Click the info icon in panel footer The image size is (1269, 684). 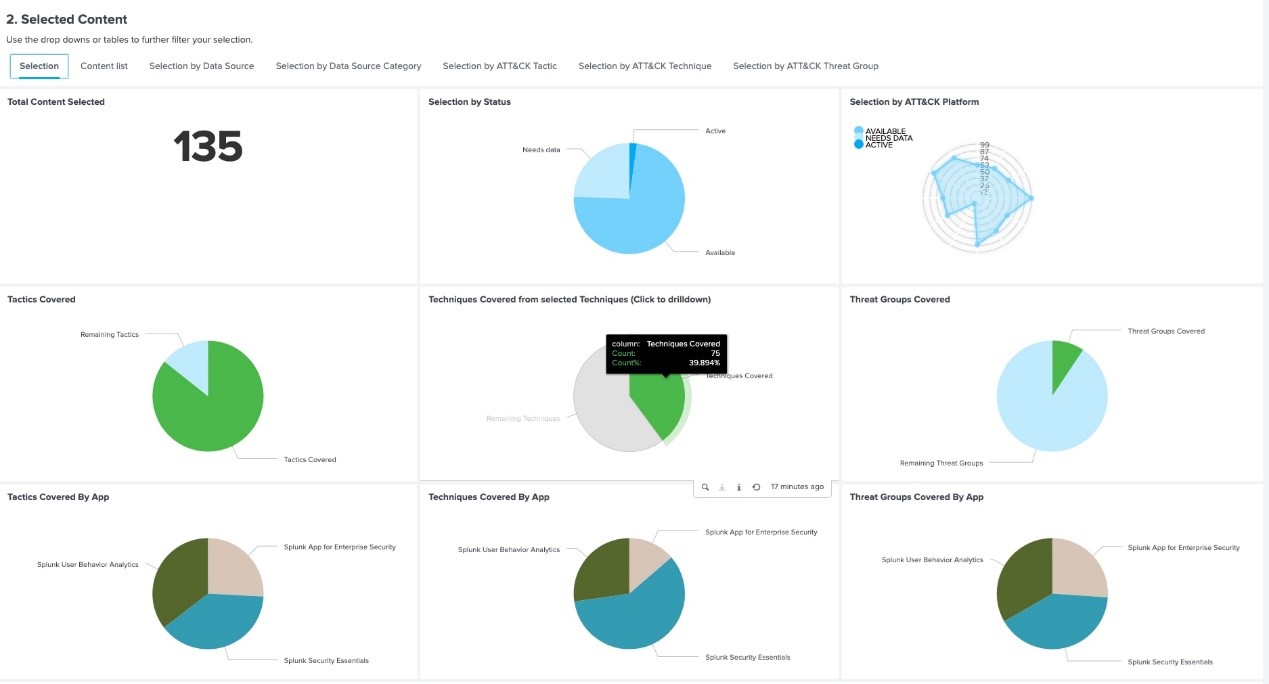click(739, 487)
